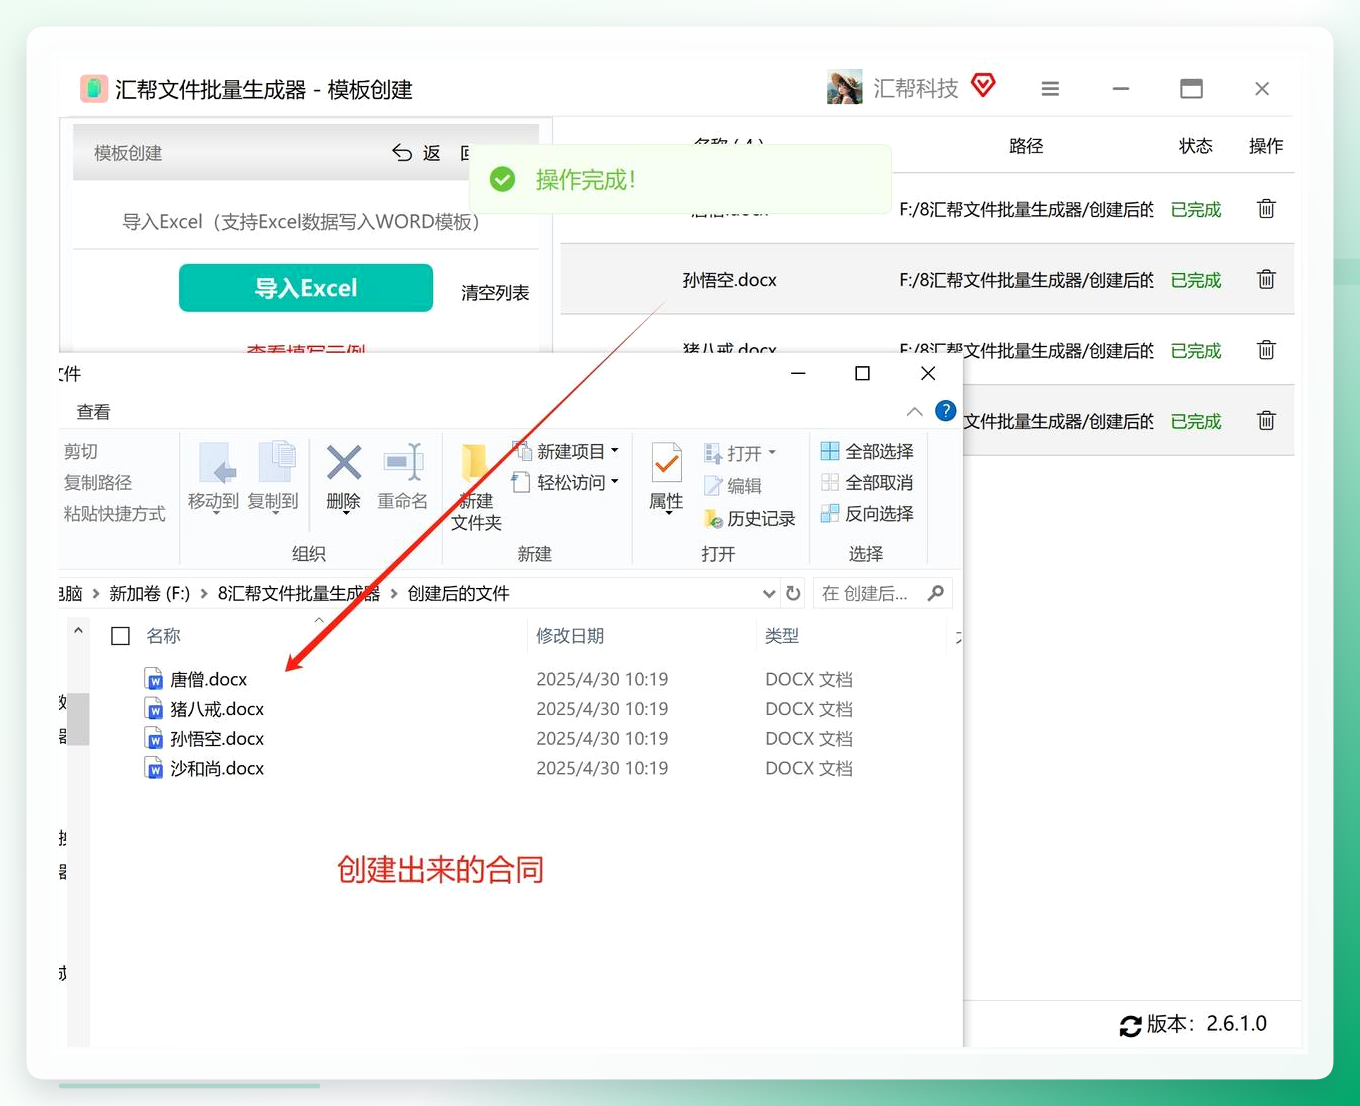Click the 导入Excel button
The width and height of the screenshot is (1360, 1106).
[x=306, y=288]
